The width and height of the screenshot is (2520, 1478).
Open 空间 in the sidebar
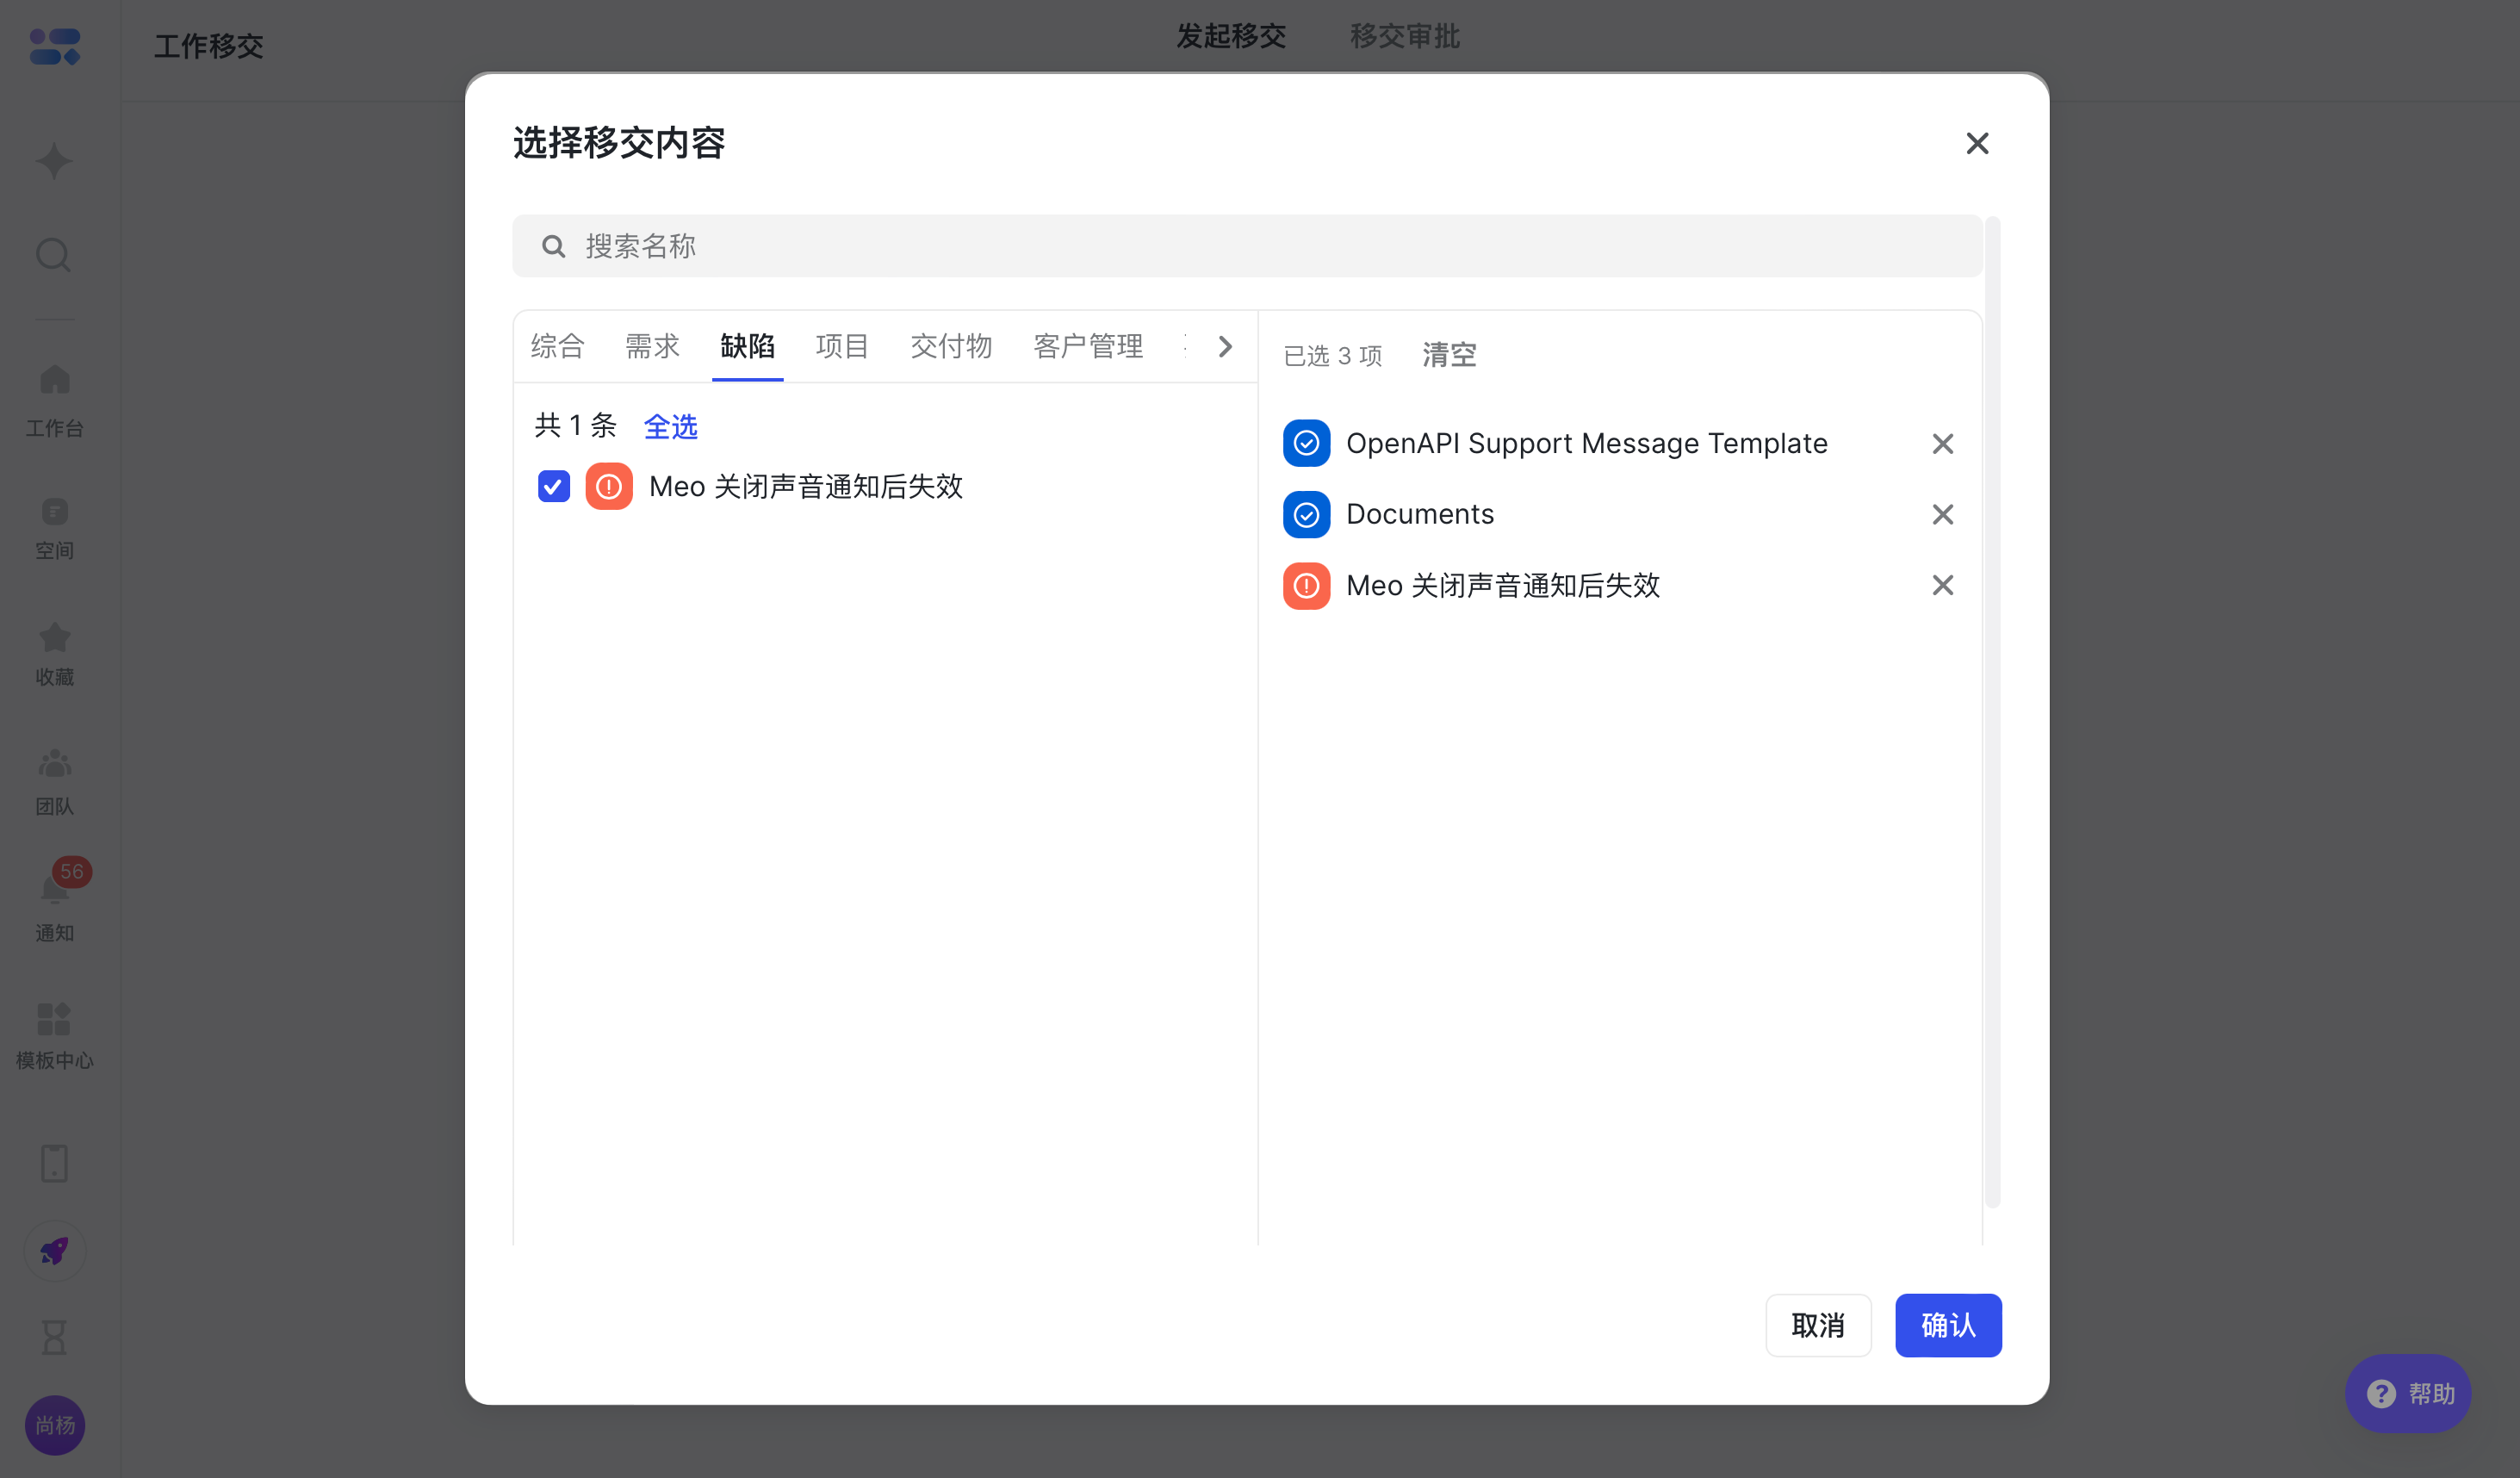54,528
